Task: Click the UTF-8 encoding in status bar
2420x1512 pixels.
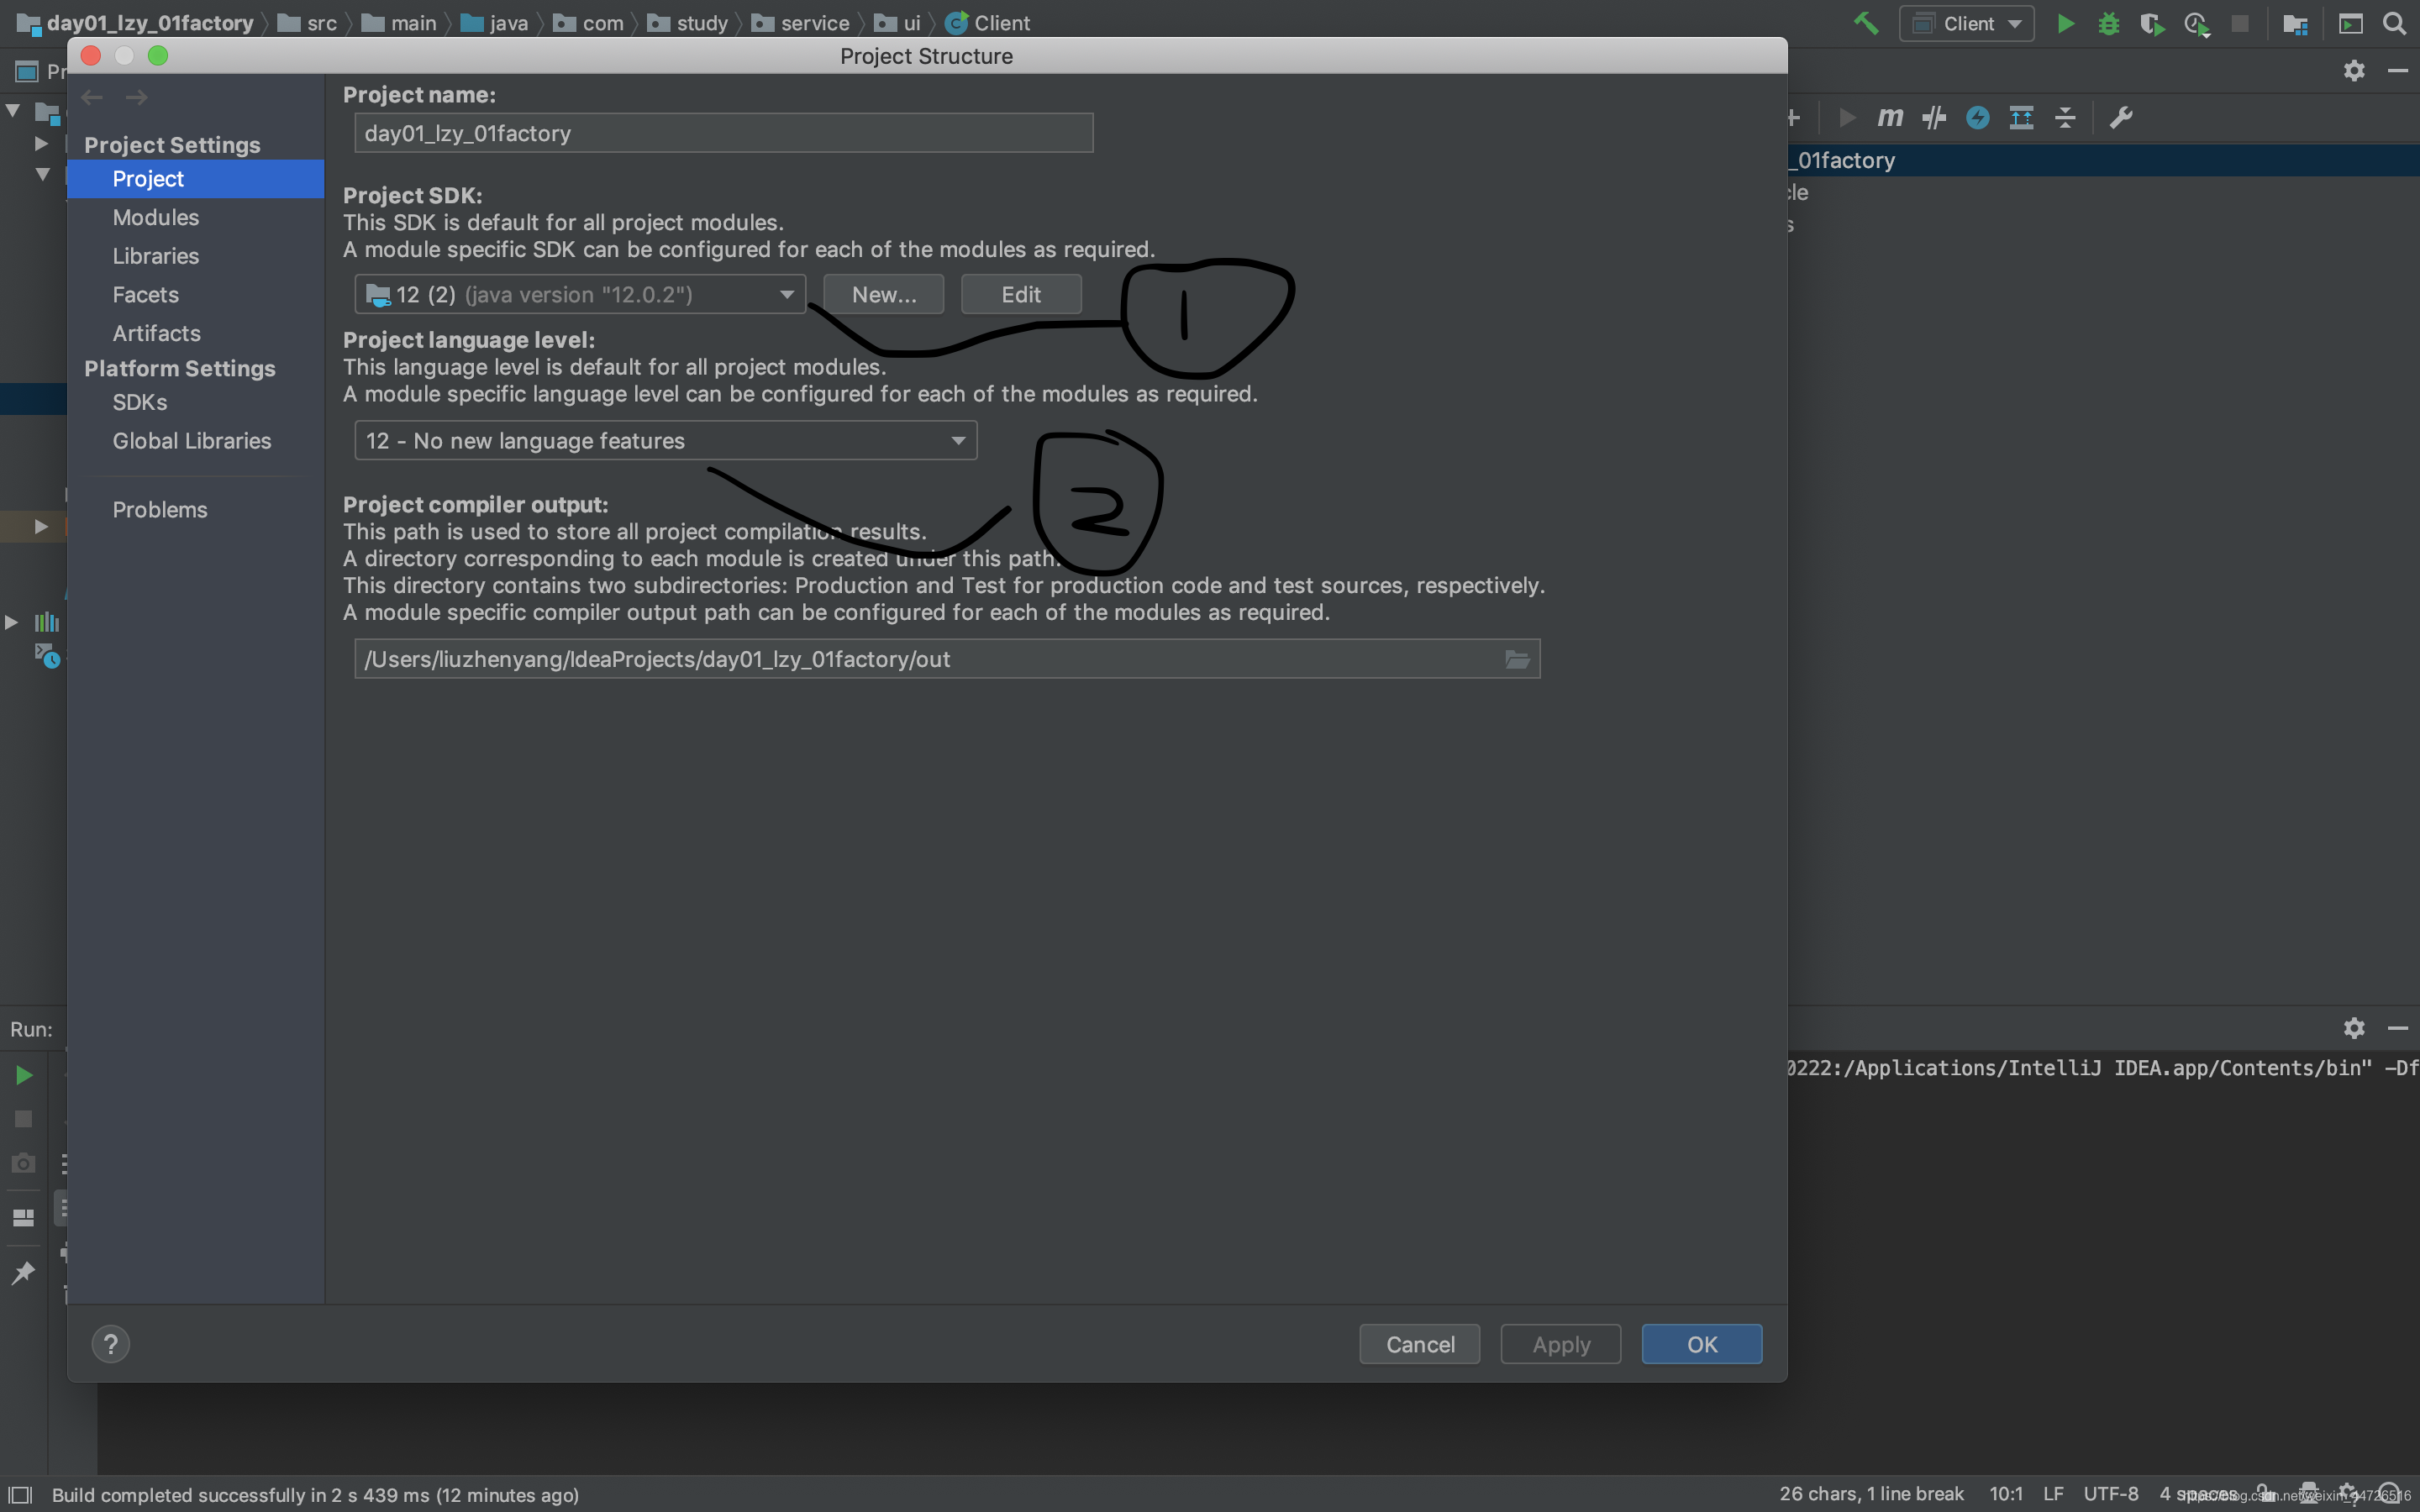Action: tap(2111, 1494)
